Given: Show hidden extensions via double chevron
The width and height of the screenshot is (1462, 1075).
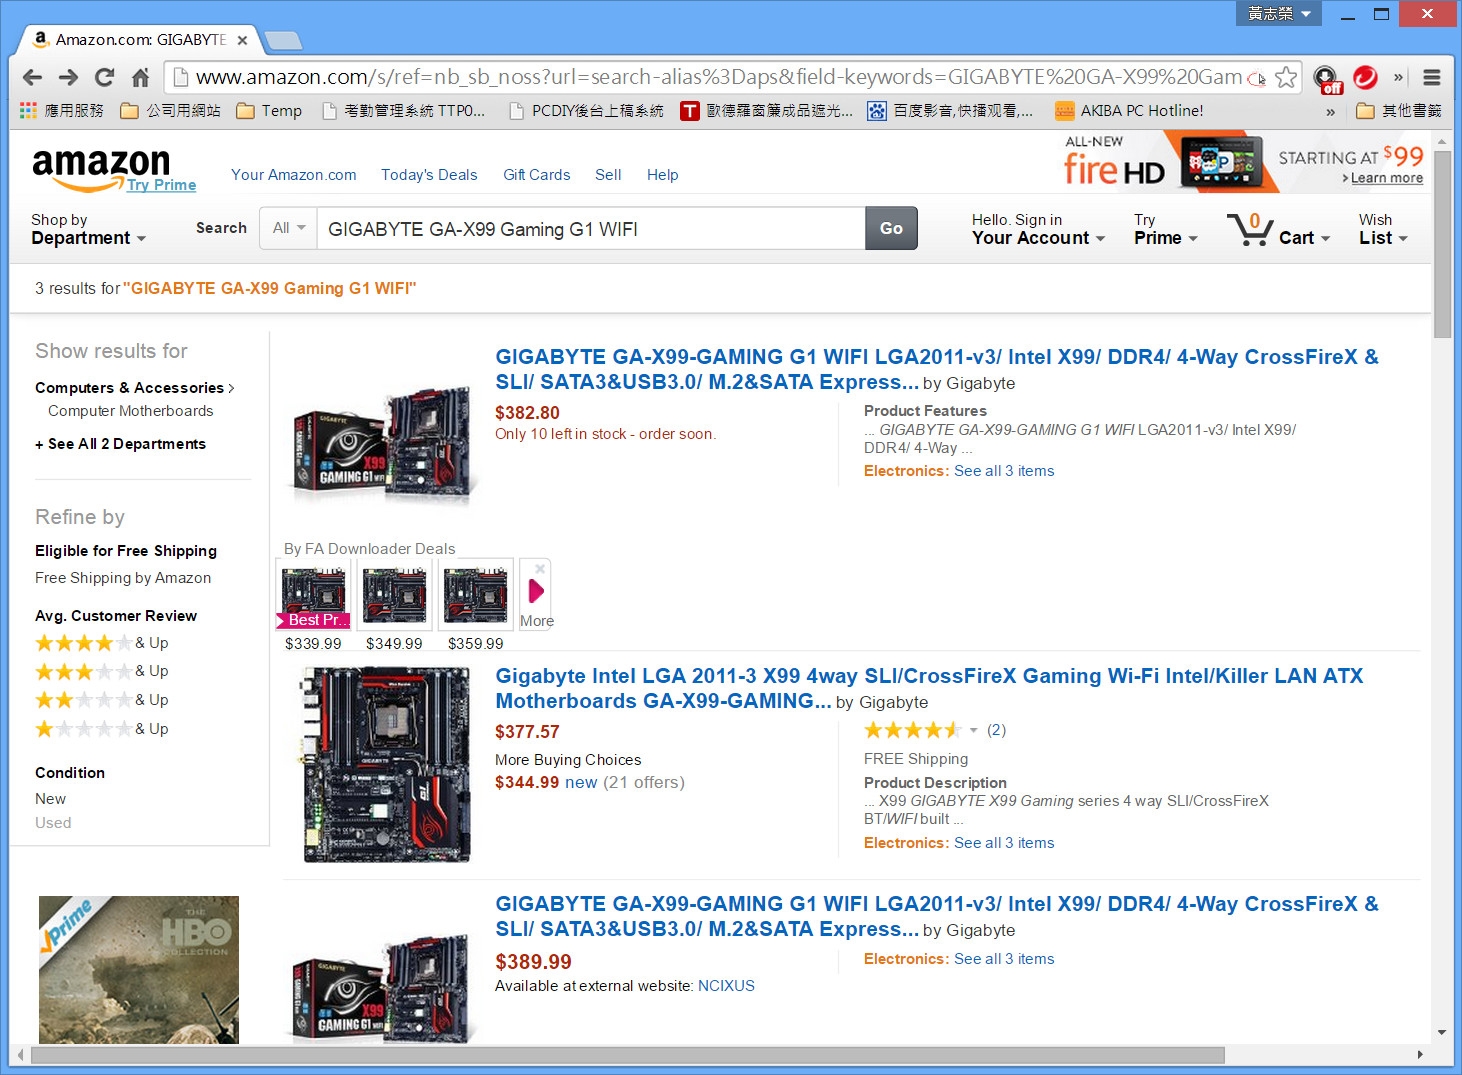Looking at the screenshot, I should coord(1399,77).
